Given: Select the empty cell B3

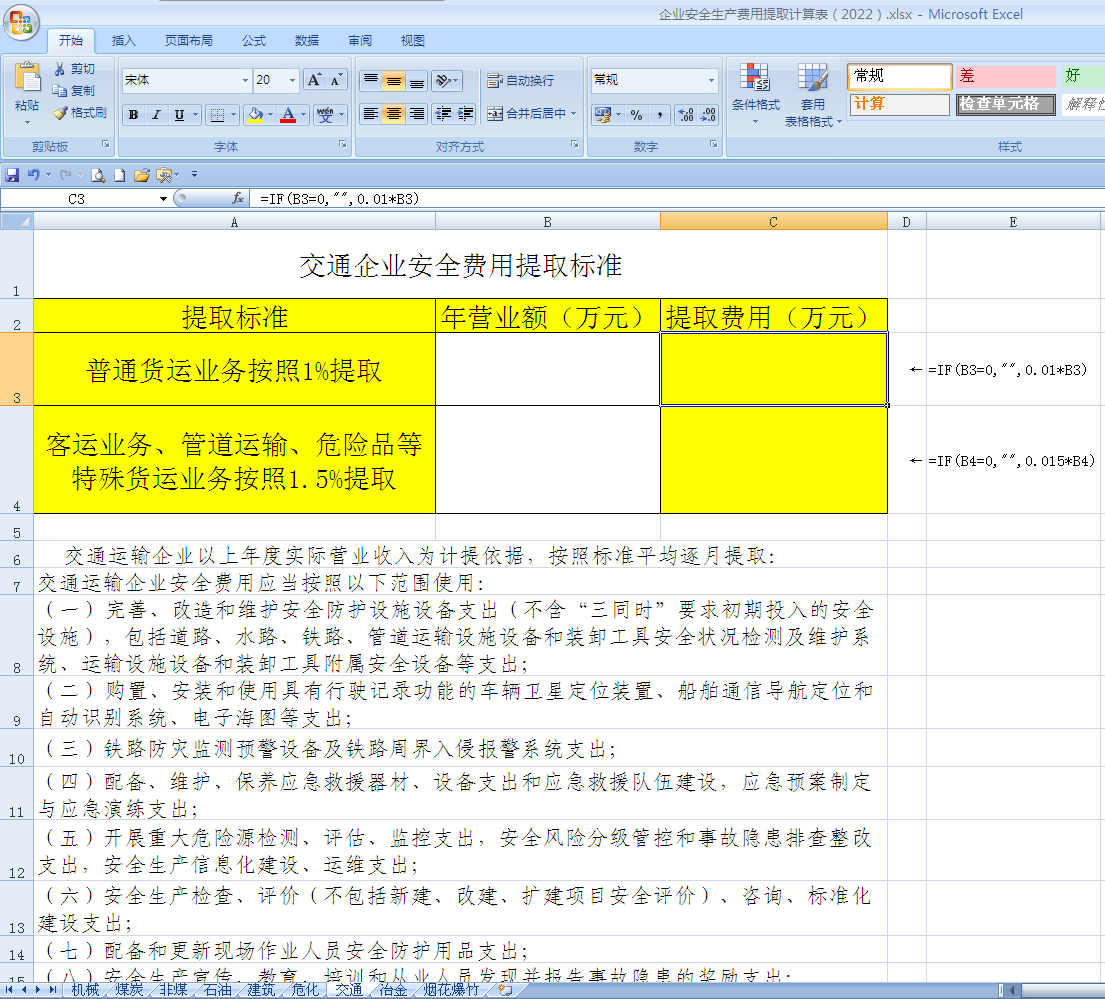Looking at the screenshot, I should pos(548,369).
